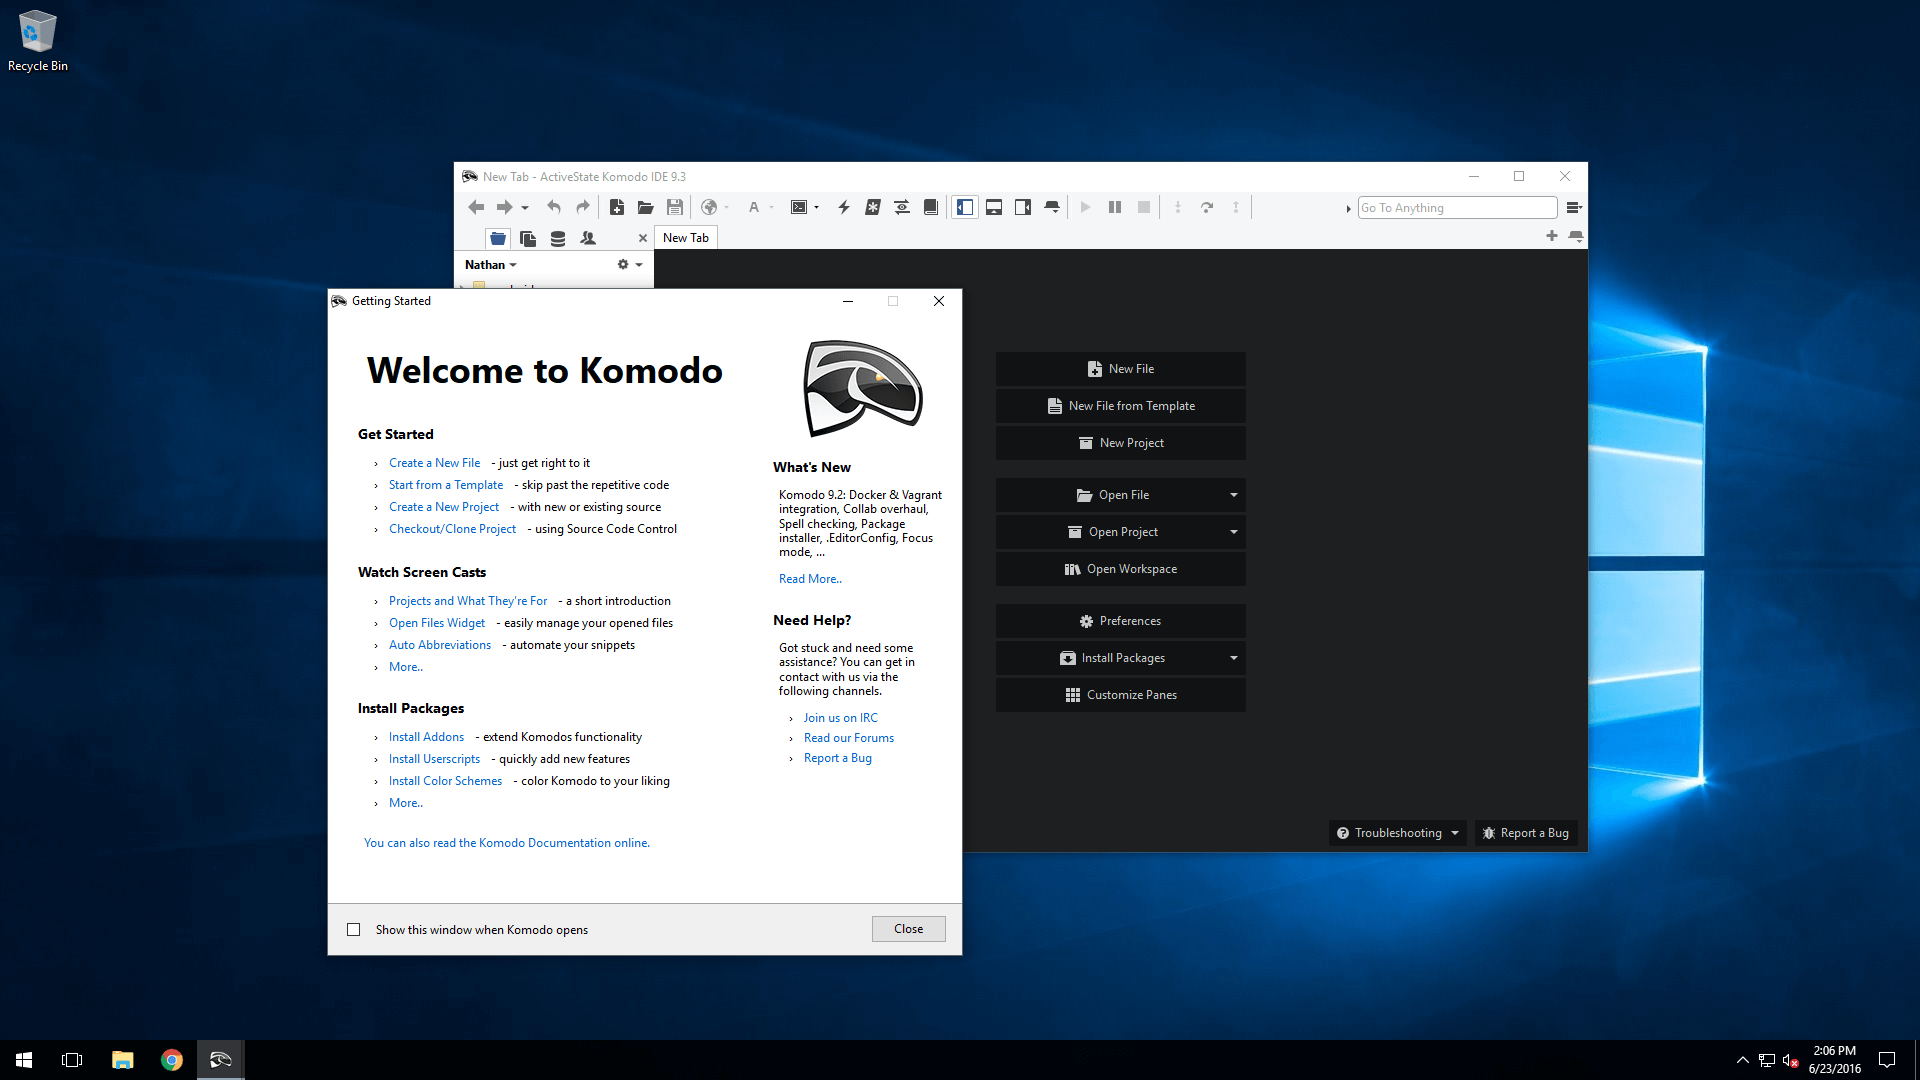Click the globe Preview in Browser icon

[709, 207]
